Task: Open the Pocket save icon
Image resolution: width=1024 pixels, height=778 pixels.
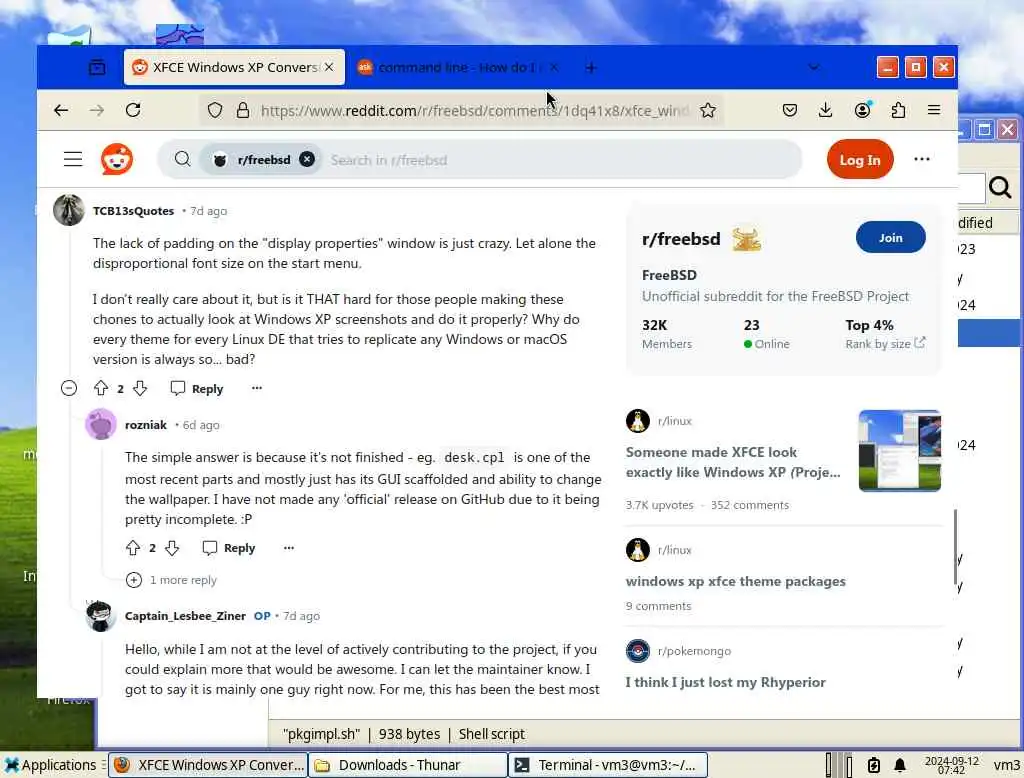Action: (x=790, y=110)
